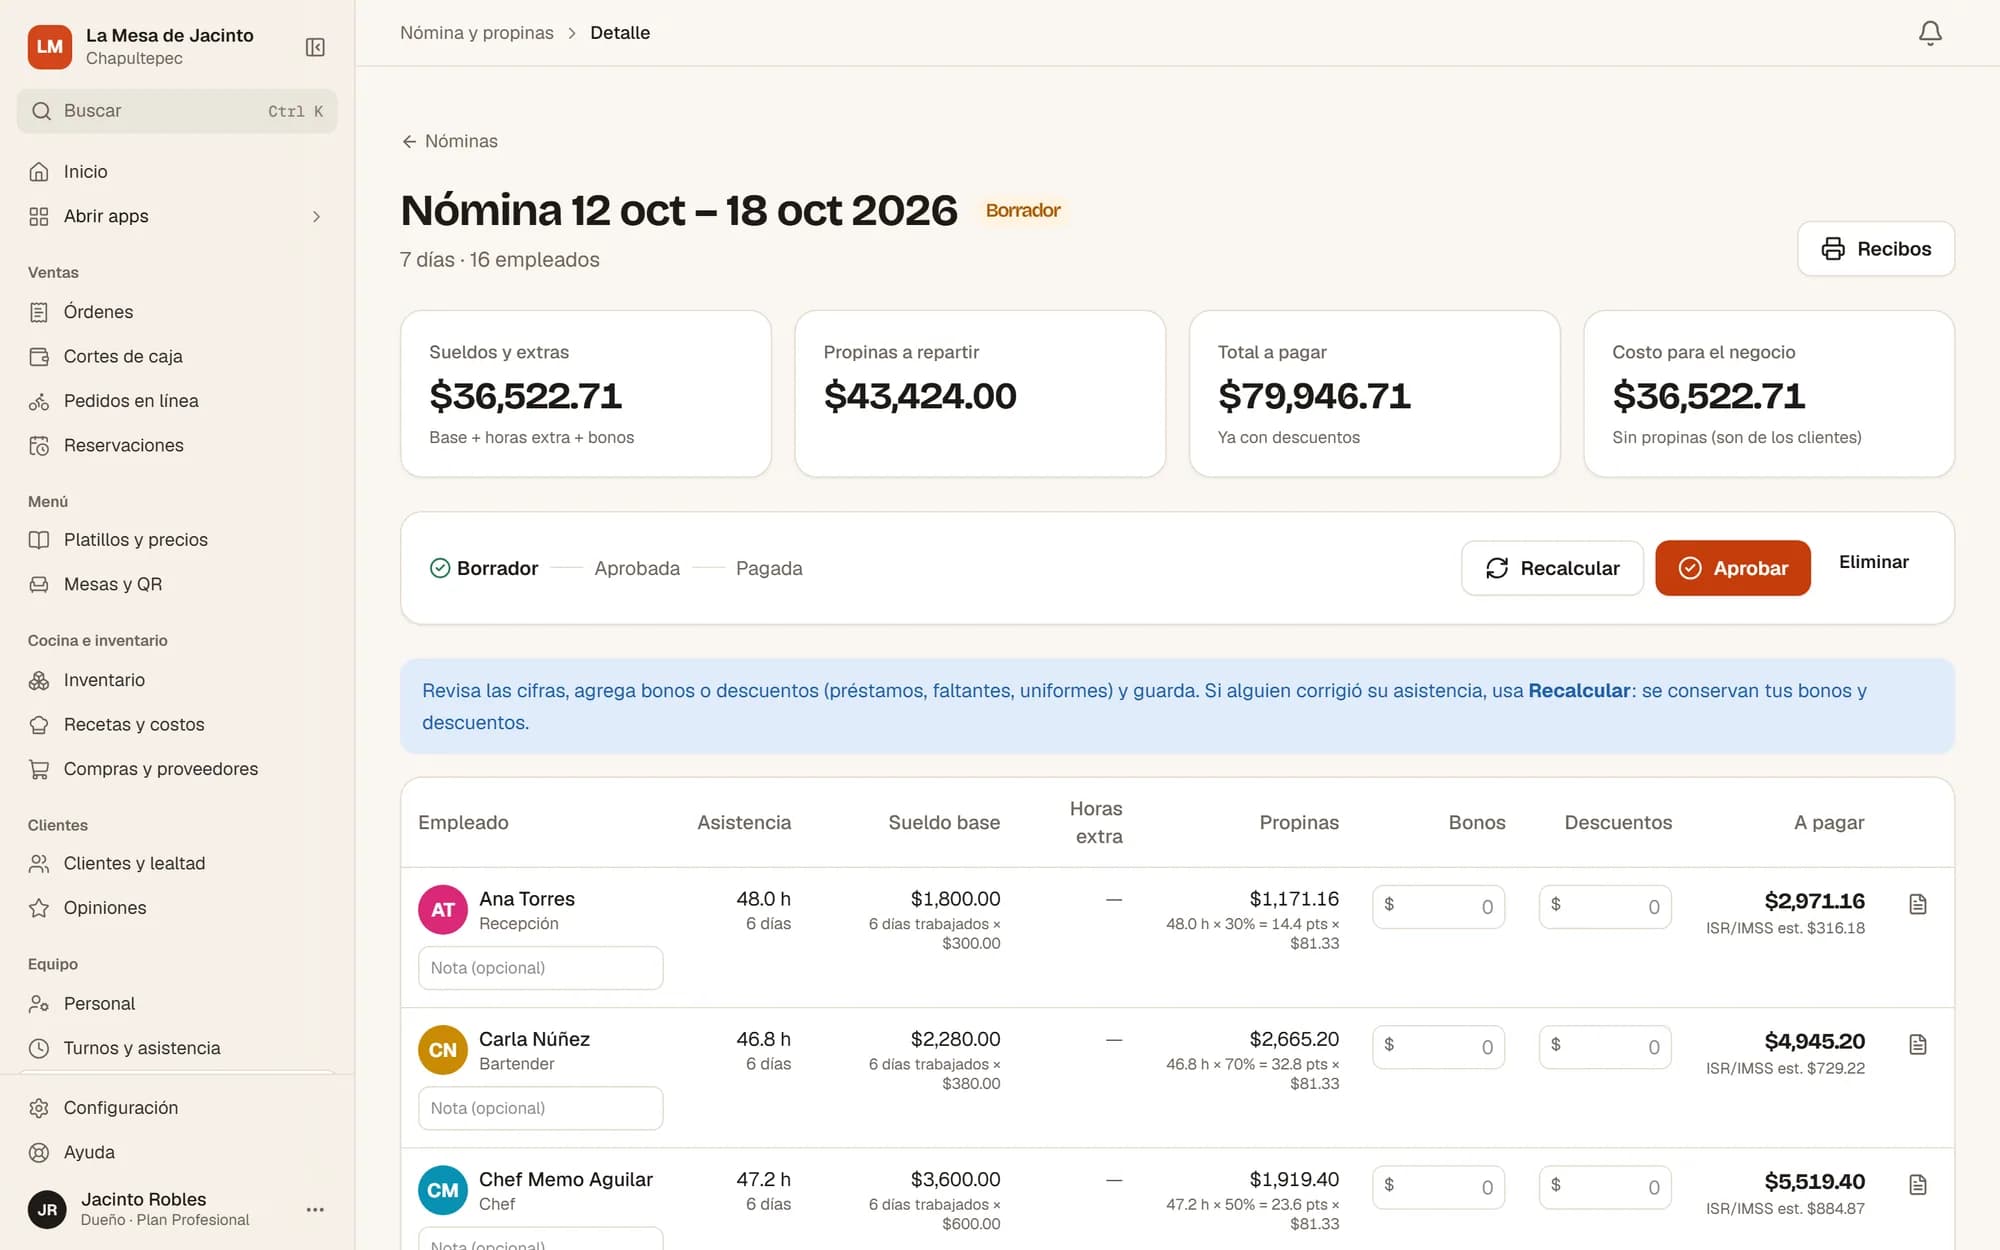Viewport: 2000px width, 1250px height.
Task: Open receipt icon for Ana Torres row
Action: [1917, 904]
